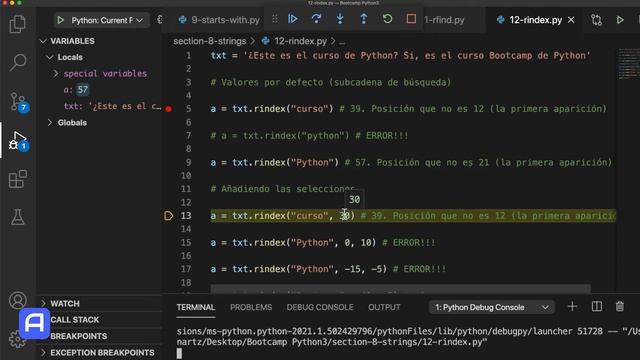The image size is (640, 360).
Task: Open Source Control view with 7 changes
Action: click(18, 102)
